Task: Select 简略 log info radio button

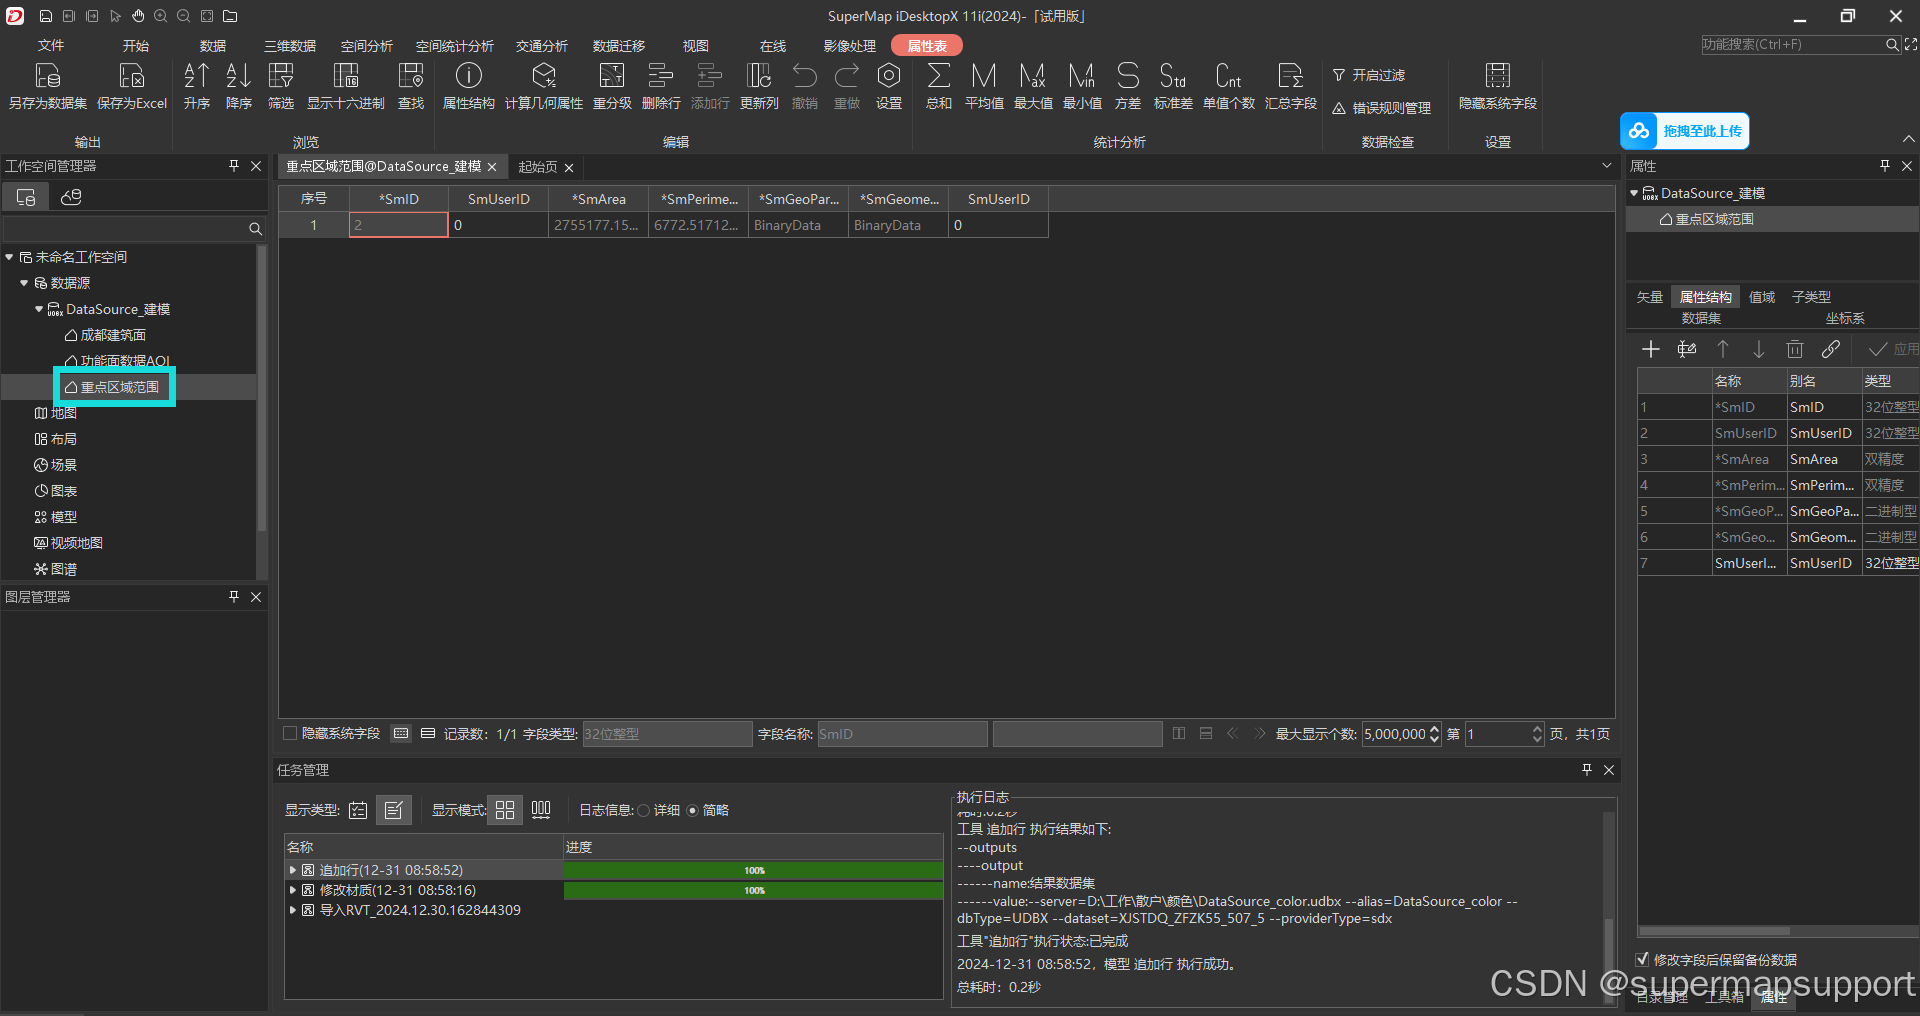Action: tap(692, 810)
